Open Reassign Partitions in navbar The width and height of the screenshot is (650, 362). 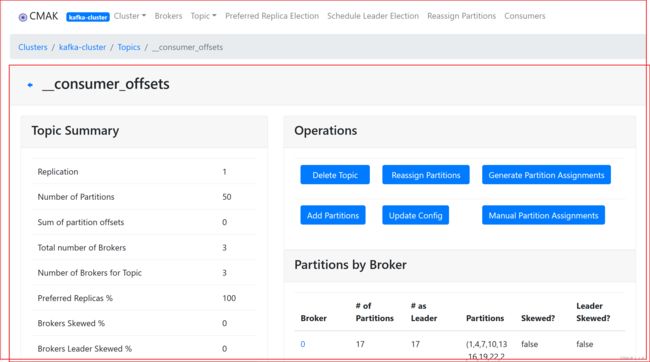click(x=461, y=16)
